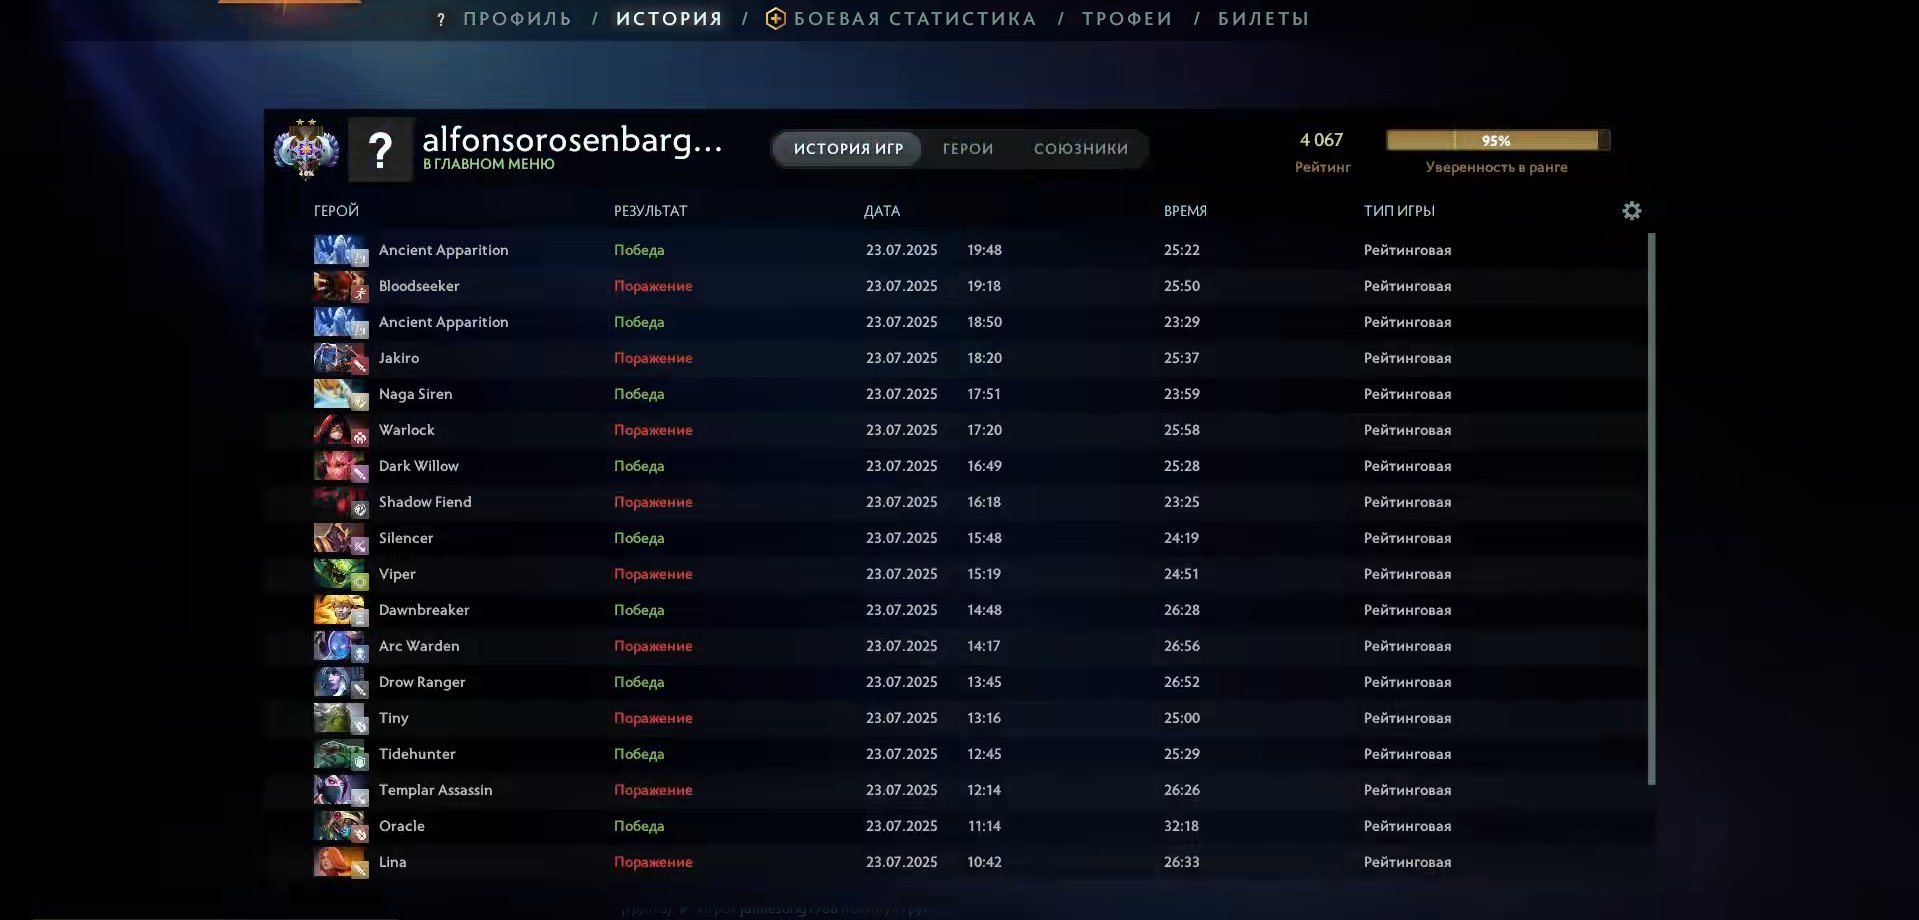Switch to the Союзники sub-tab
Viewport: 1919px width, 920px height.
pyautogui.click(x=1081, y=149)
